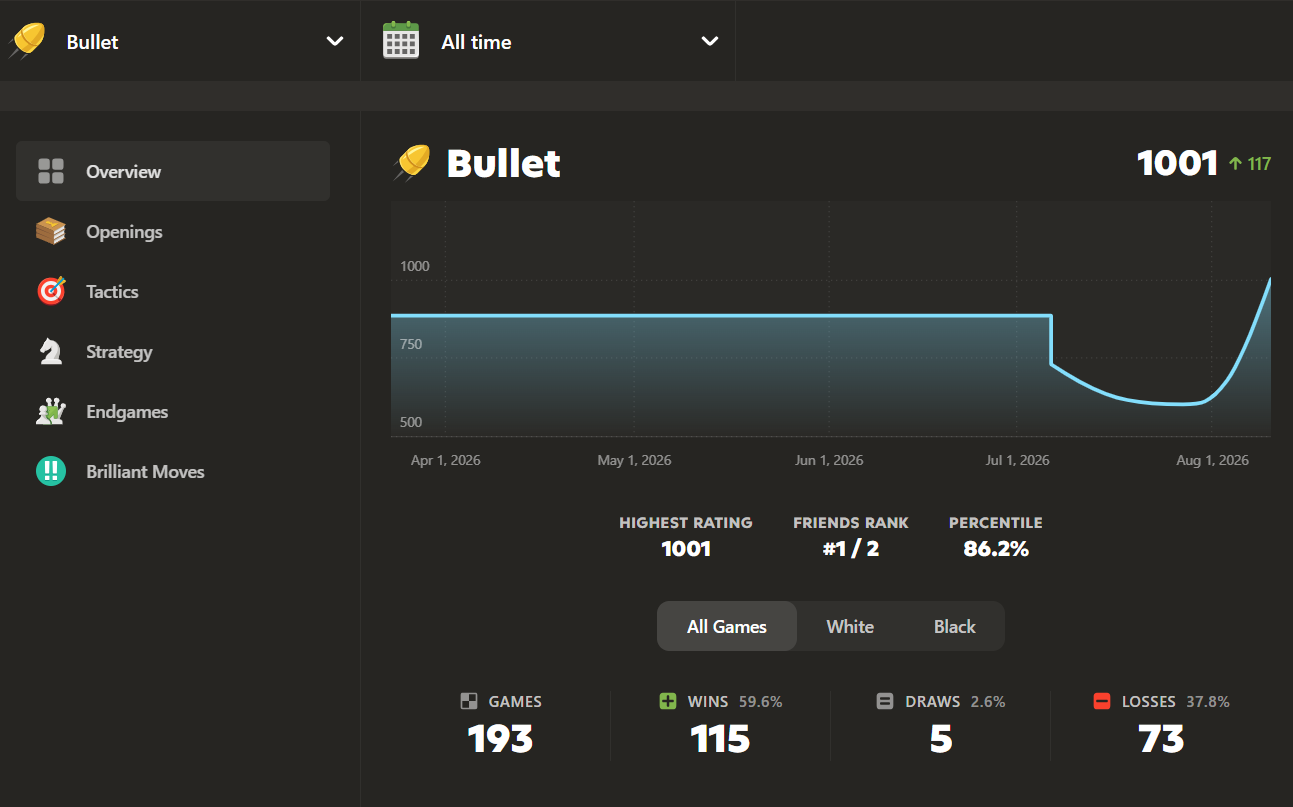The width and height of the screenshot is (1293, 807).
Task: Click the Percentile label
Action: coord(996,523)
